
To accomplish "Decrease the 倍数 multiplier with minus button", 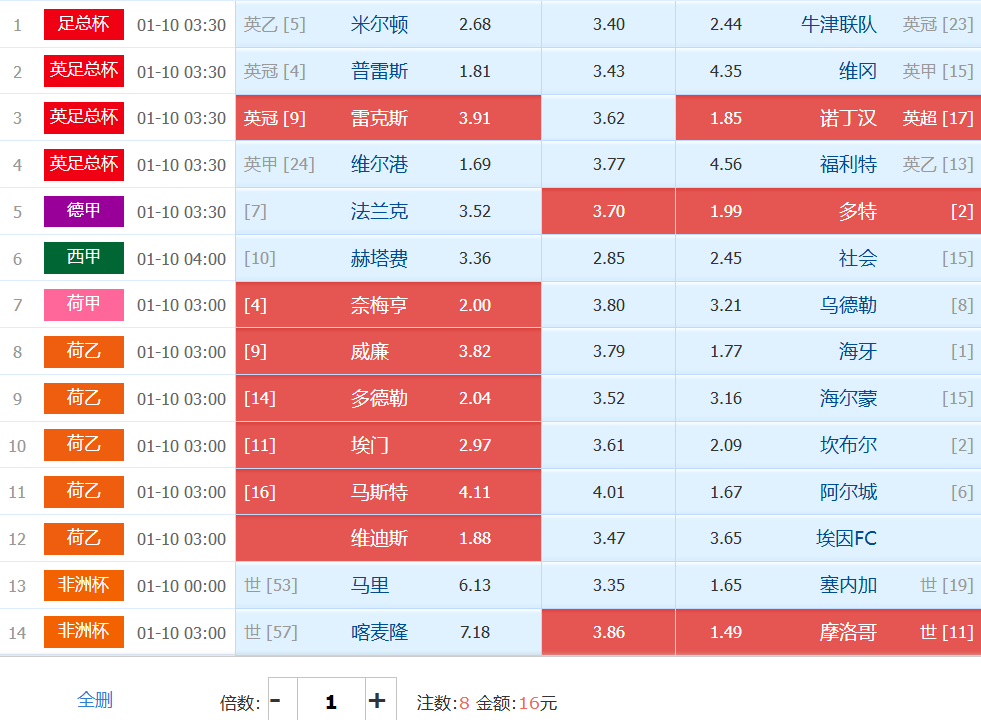I will point(276,701).
